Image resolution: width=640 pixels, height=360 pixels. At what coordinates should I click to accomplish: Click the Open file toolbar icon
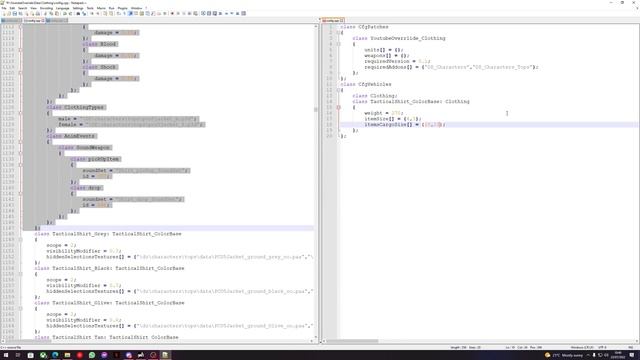click(x=9, y=13)
